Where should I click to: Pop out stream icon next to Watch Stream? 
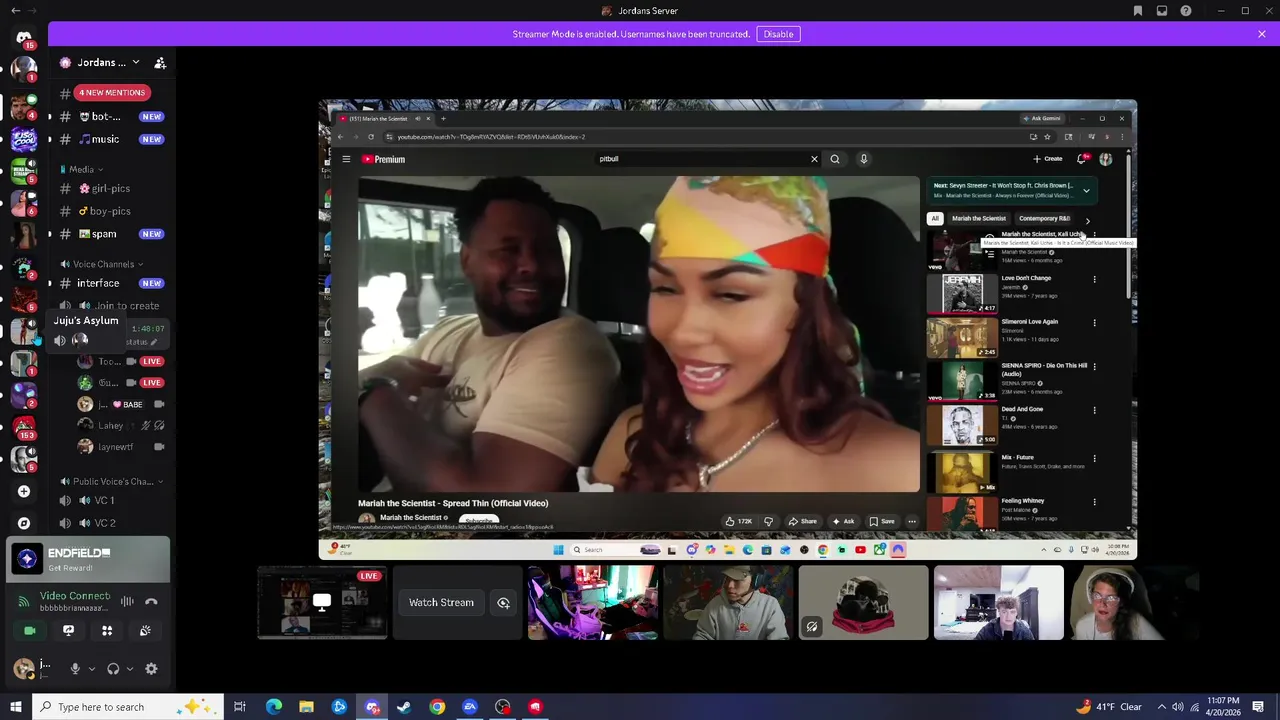click(503, 602)
